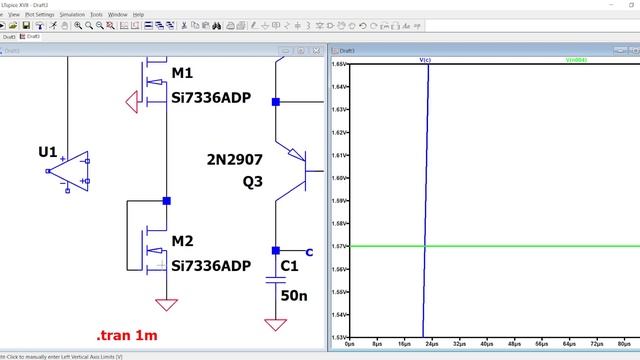Image resolution: width=640 pixels, height=360 pixels.
Task: Switch to the Draft3 waveform plot tab
Action: tap(30, 37)
